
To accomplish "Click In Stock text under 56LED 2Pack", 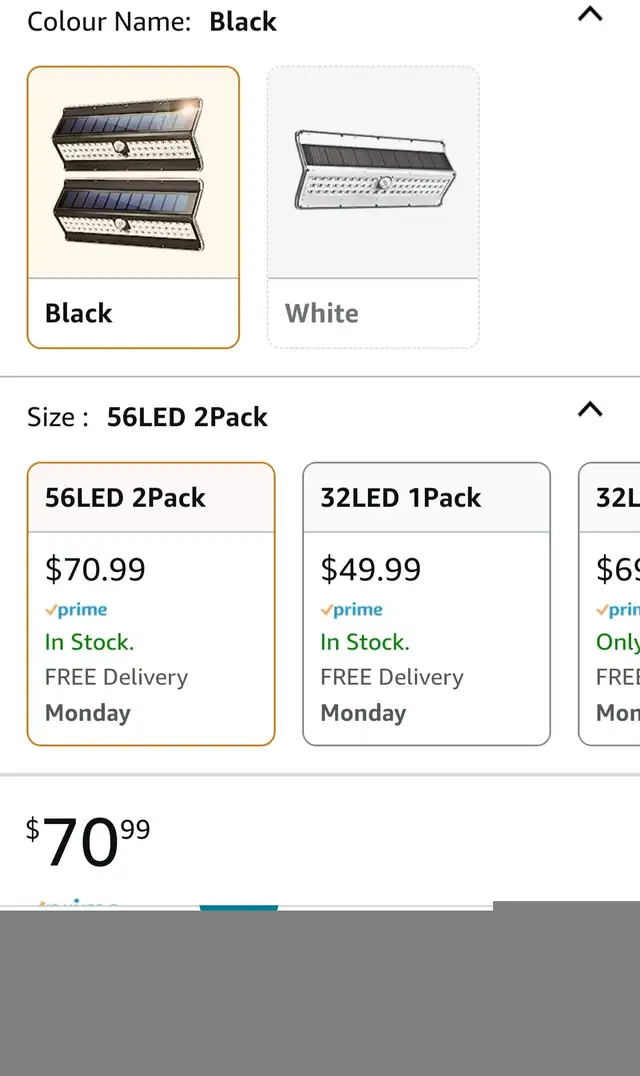I will click(x=89, y=642).
